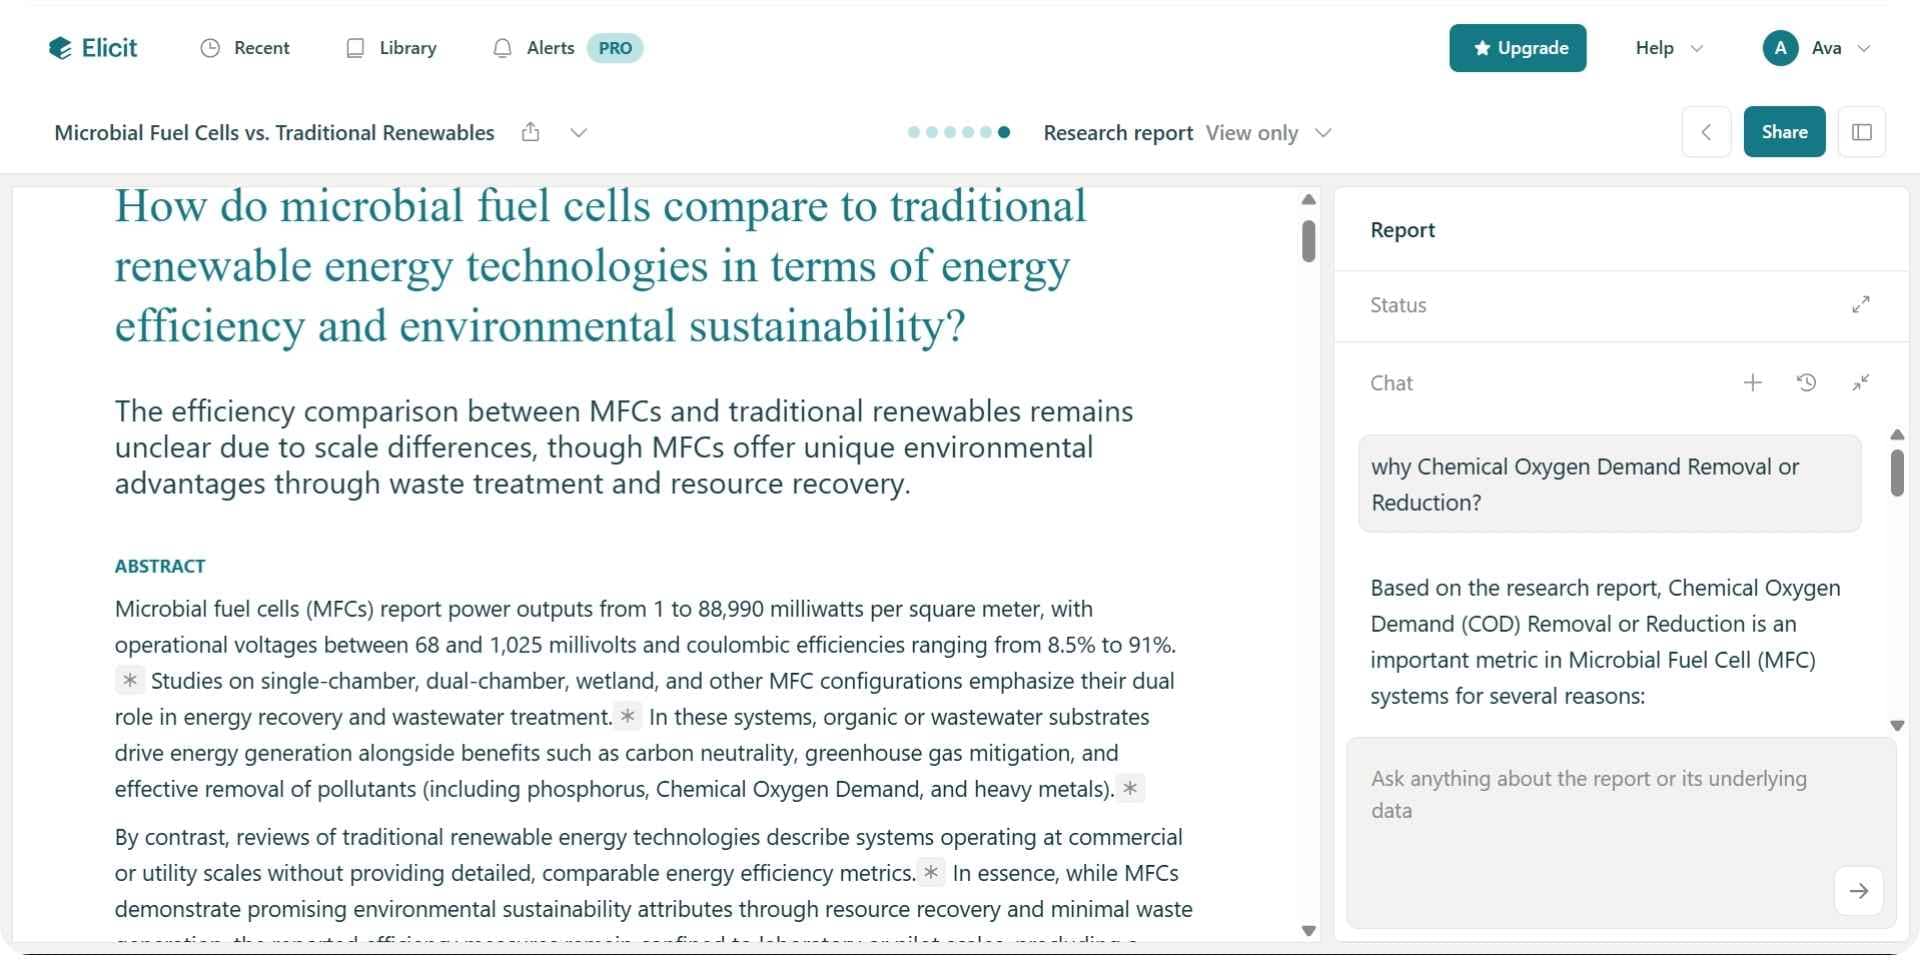Open the export icon beside report title
Screen dimensions: 1920x960
(531, 132)
